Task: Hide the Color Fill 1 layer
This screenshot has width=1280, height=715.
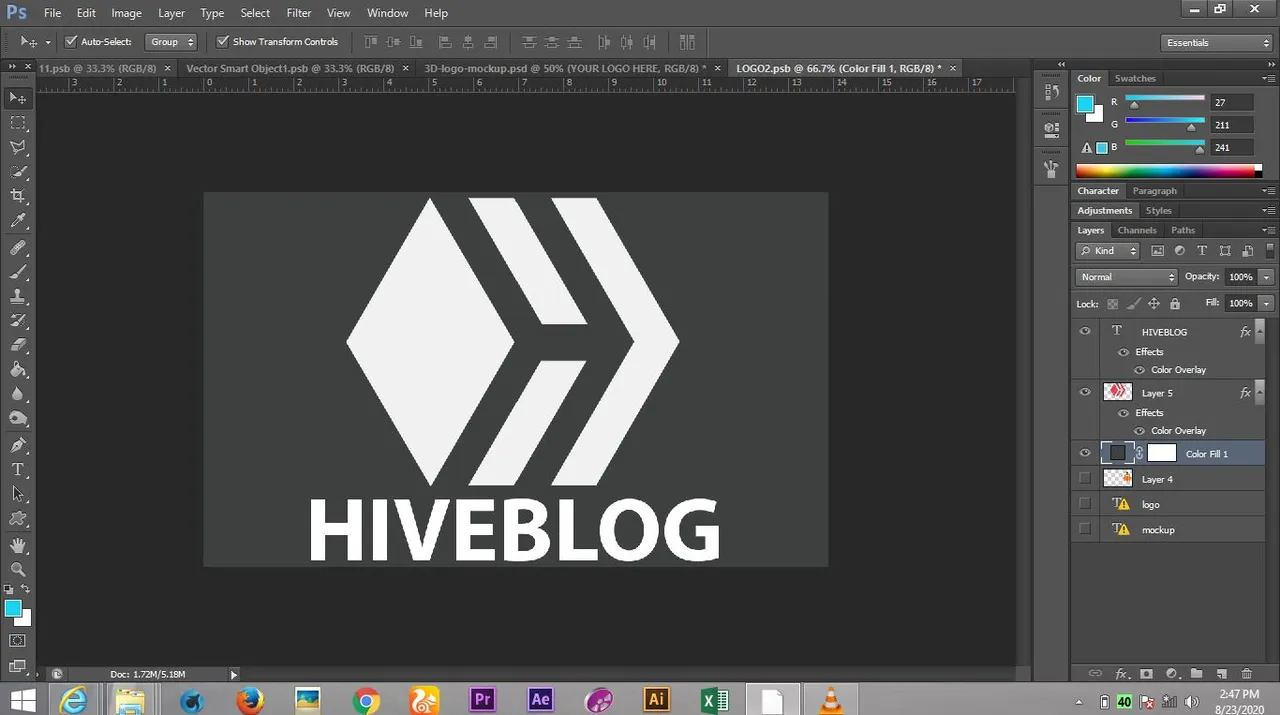Action: [1085, 453]
